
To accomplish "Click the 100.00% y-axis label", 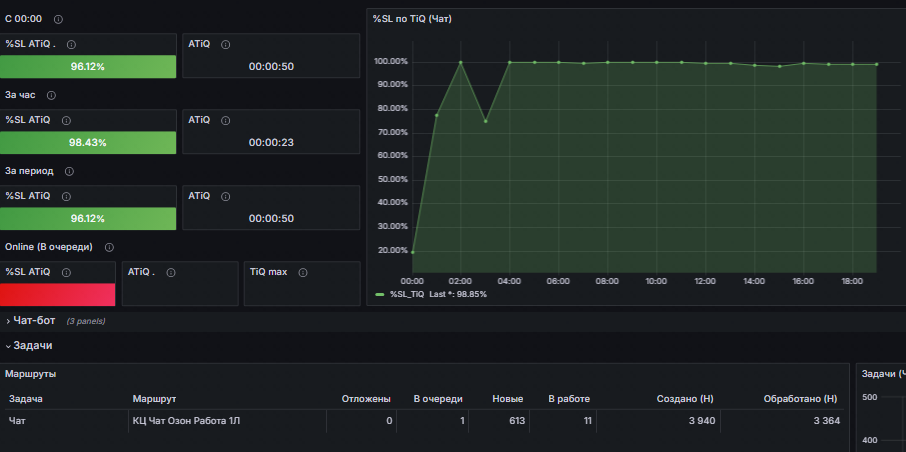I will (x=391, y=61).
